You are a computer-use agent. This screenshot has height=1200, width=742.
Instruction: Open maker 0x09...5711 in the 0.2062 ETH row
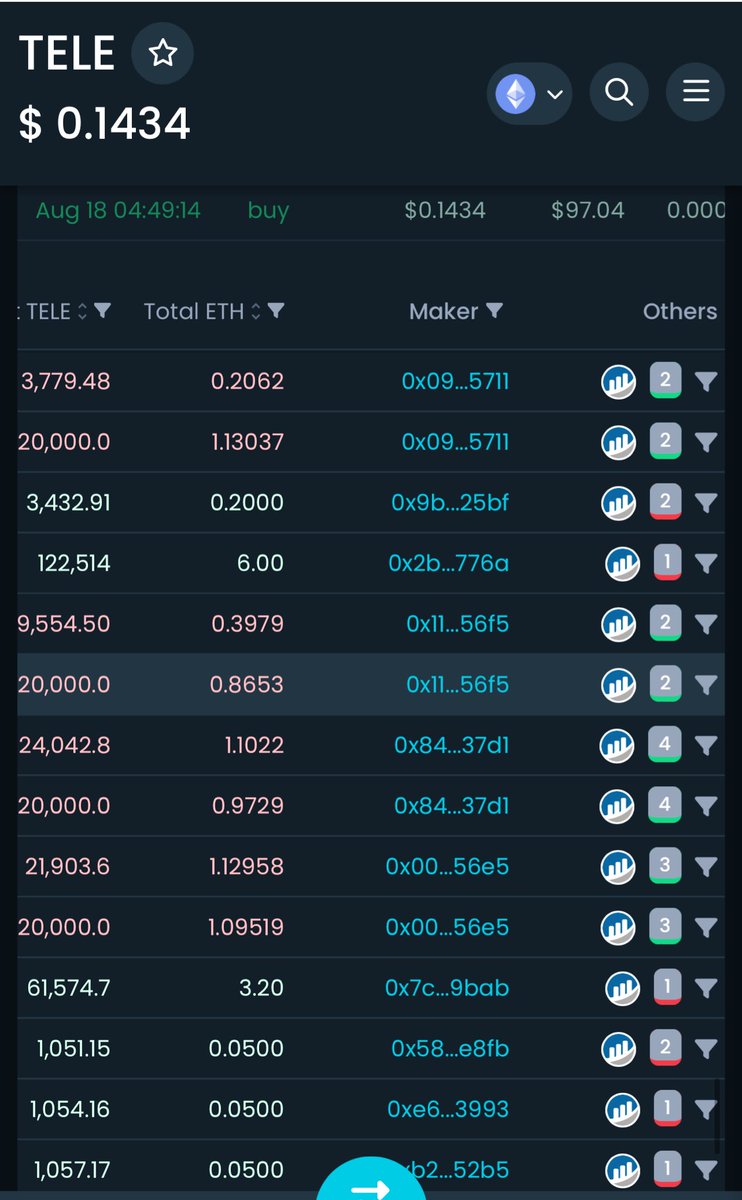455,381
